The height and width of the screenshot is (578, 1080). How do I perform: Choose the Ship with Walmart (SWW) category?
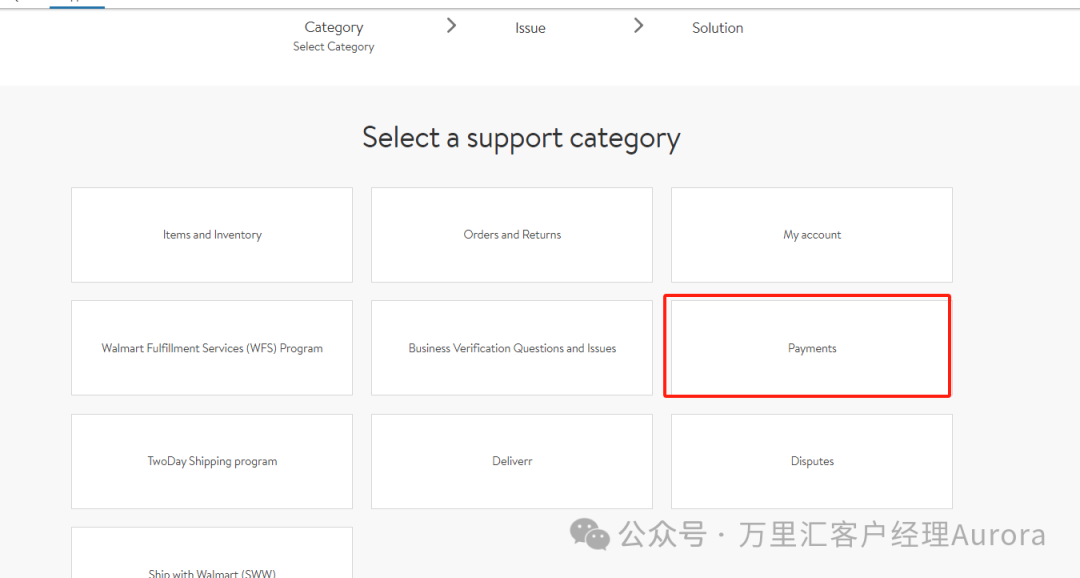(x=211, y=553)
